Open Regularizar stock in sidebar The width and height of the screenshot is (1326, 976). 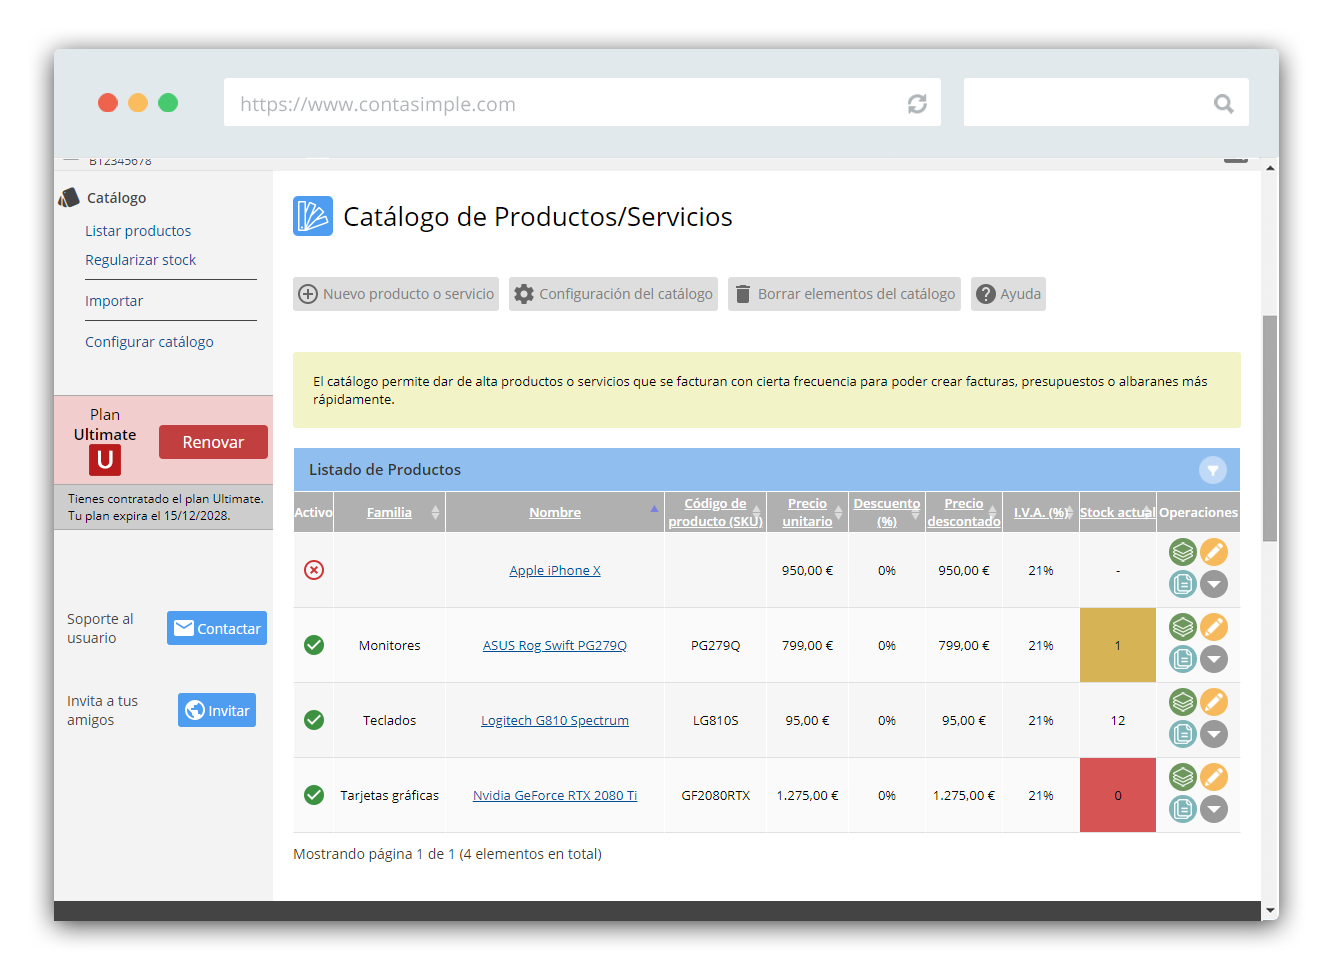click(x=140, y=260)
